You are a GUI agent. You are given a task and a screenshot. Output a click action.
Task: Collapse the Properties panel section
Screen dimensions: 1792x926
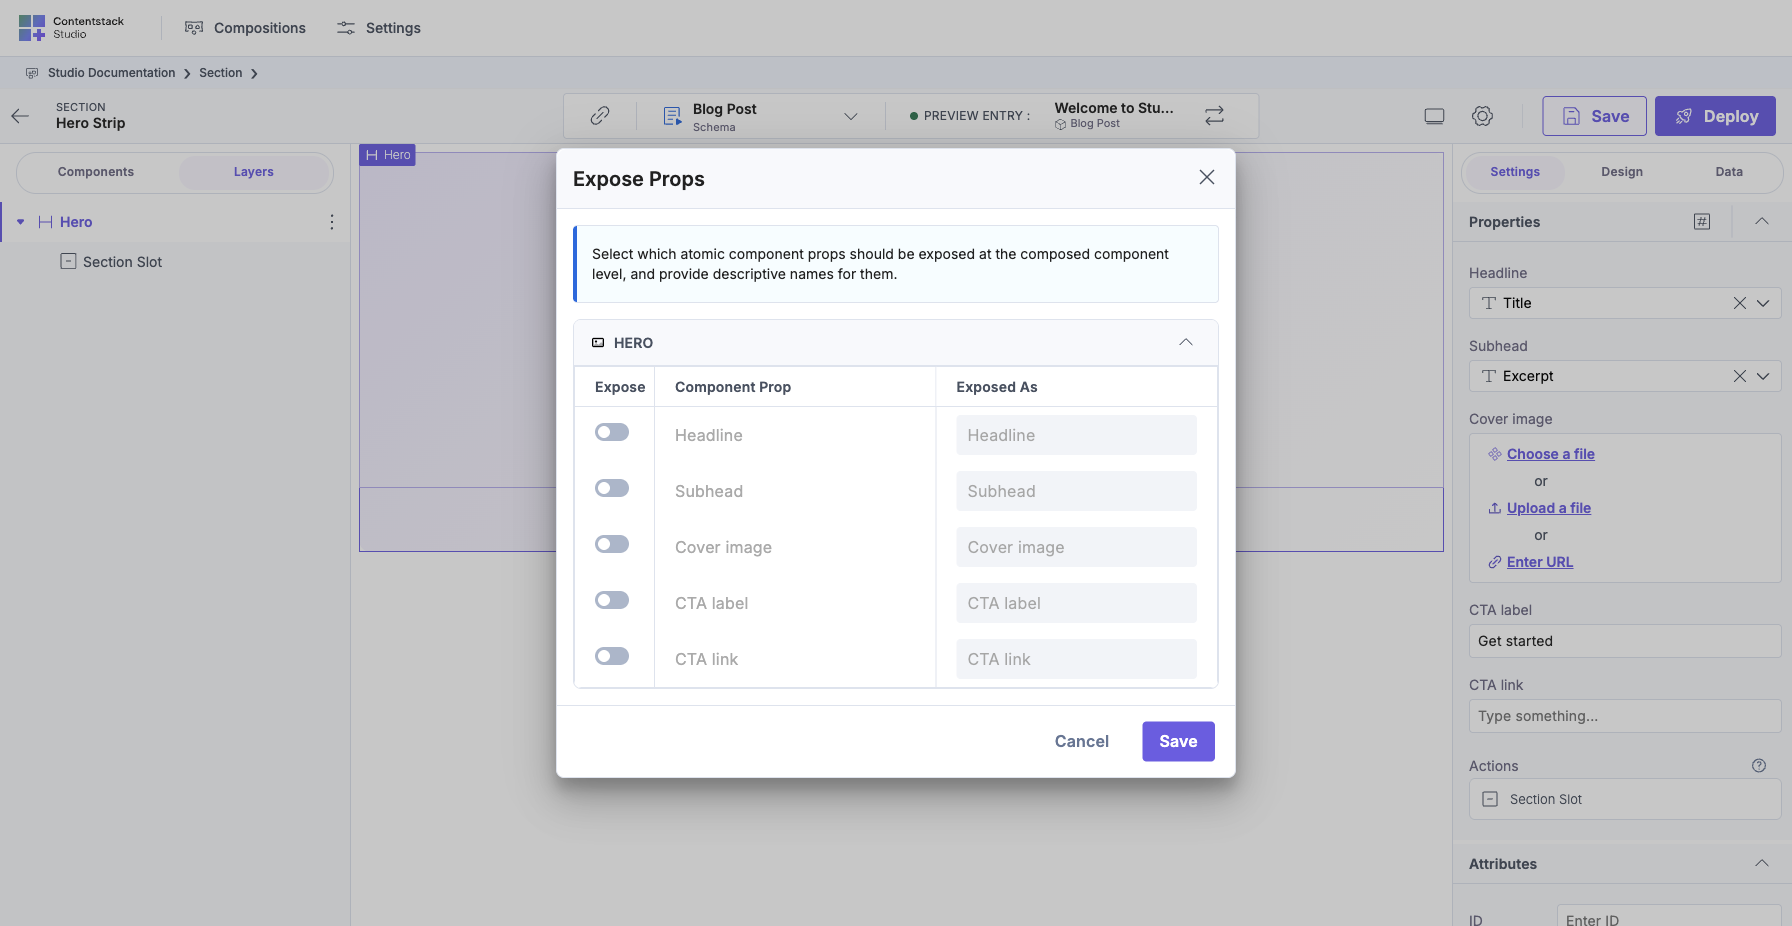tap(1762, 221)
